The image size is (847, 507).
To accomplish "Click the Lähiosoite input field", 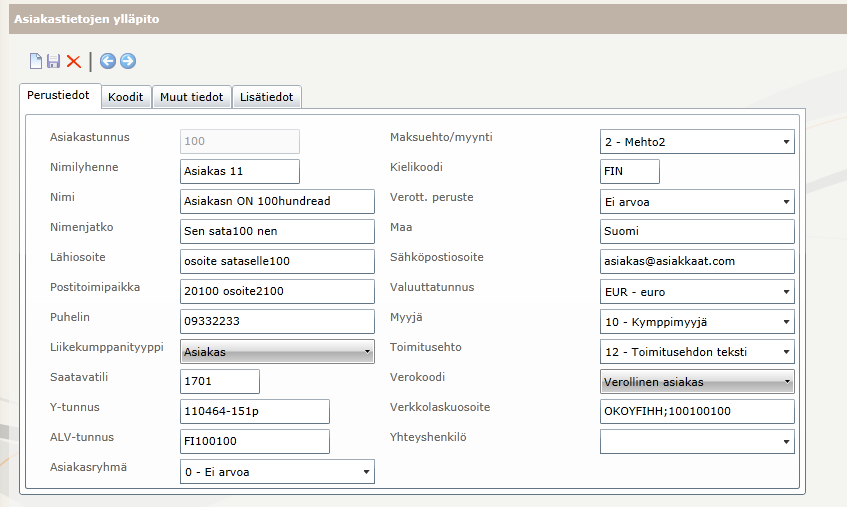I will pos(277,261).
